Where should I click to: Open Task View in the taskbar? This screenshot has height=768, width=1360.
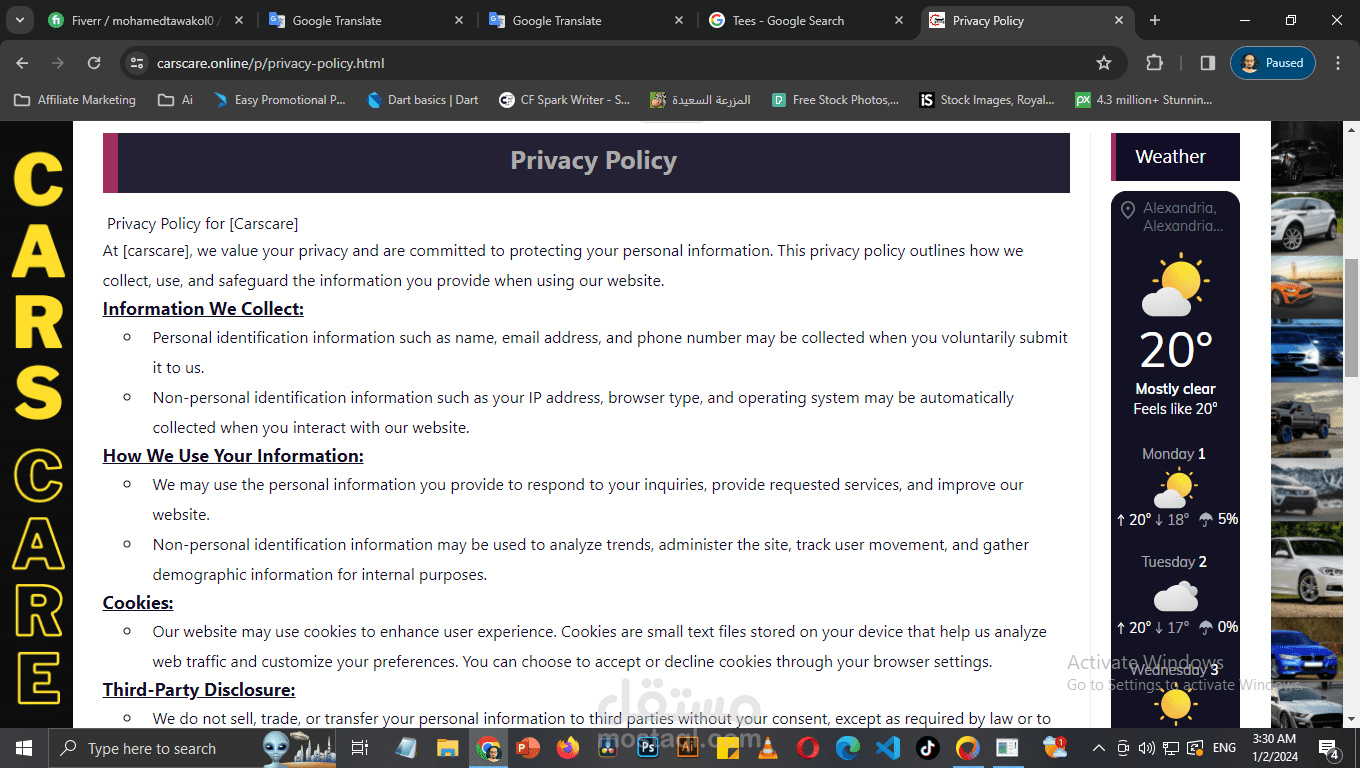[x=360, y=748]
